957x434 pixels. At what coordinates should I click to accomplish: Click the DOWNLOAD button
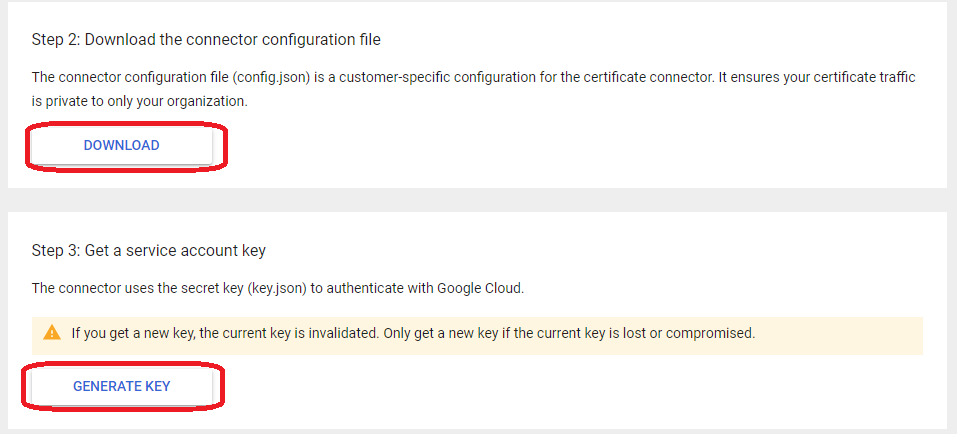(121, 146)
